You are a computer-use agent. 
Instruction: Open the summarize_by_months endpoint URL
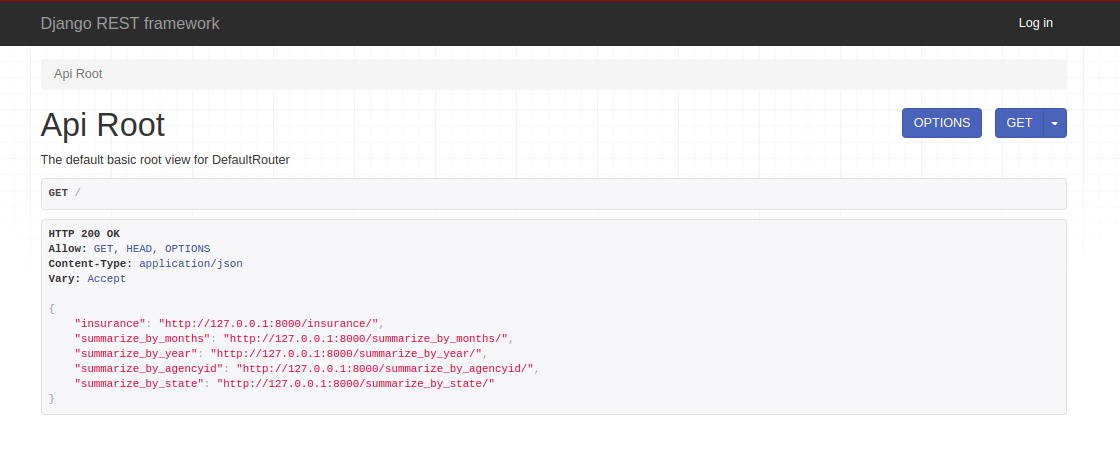tap(366, 338)
